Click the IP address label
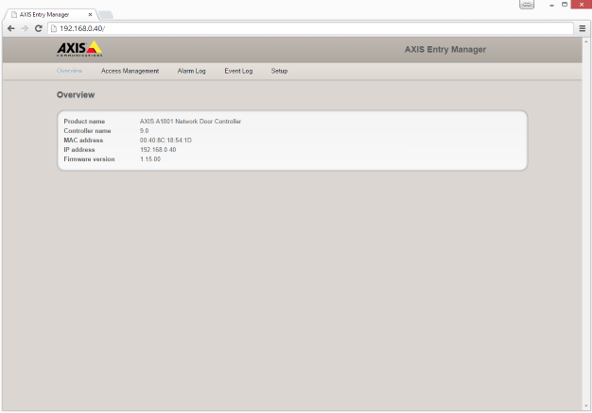 point(79,149)
